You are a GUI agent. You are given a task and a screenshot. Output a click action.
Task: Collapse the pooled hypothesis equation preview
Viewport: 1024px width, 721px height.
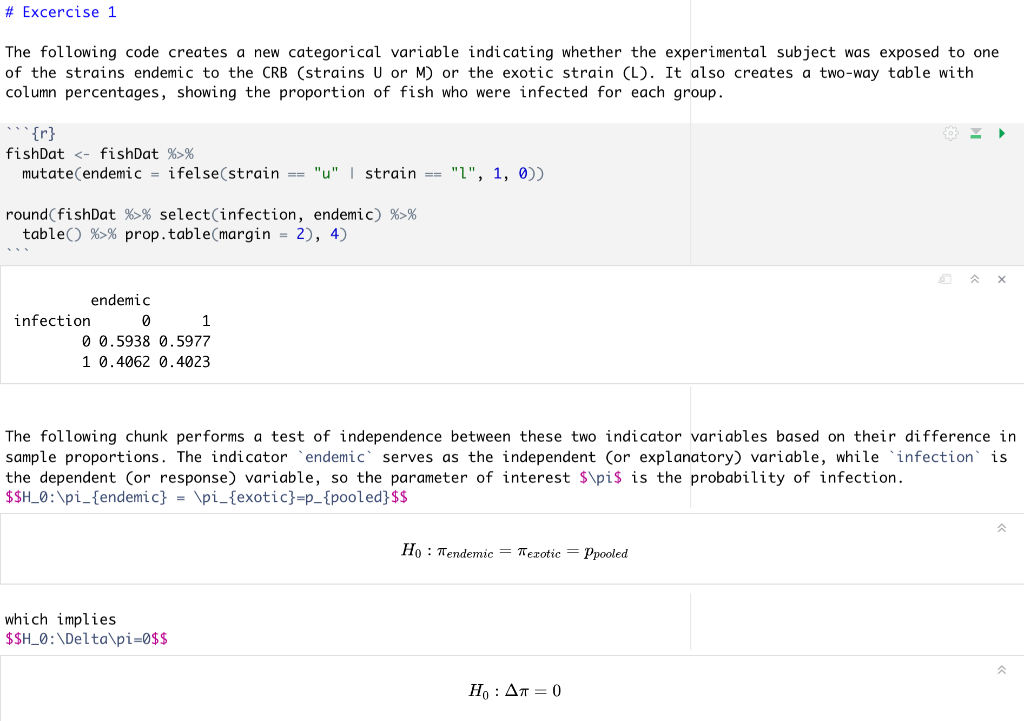pyautogui.click(x=1002, y=528)
